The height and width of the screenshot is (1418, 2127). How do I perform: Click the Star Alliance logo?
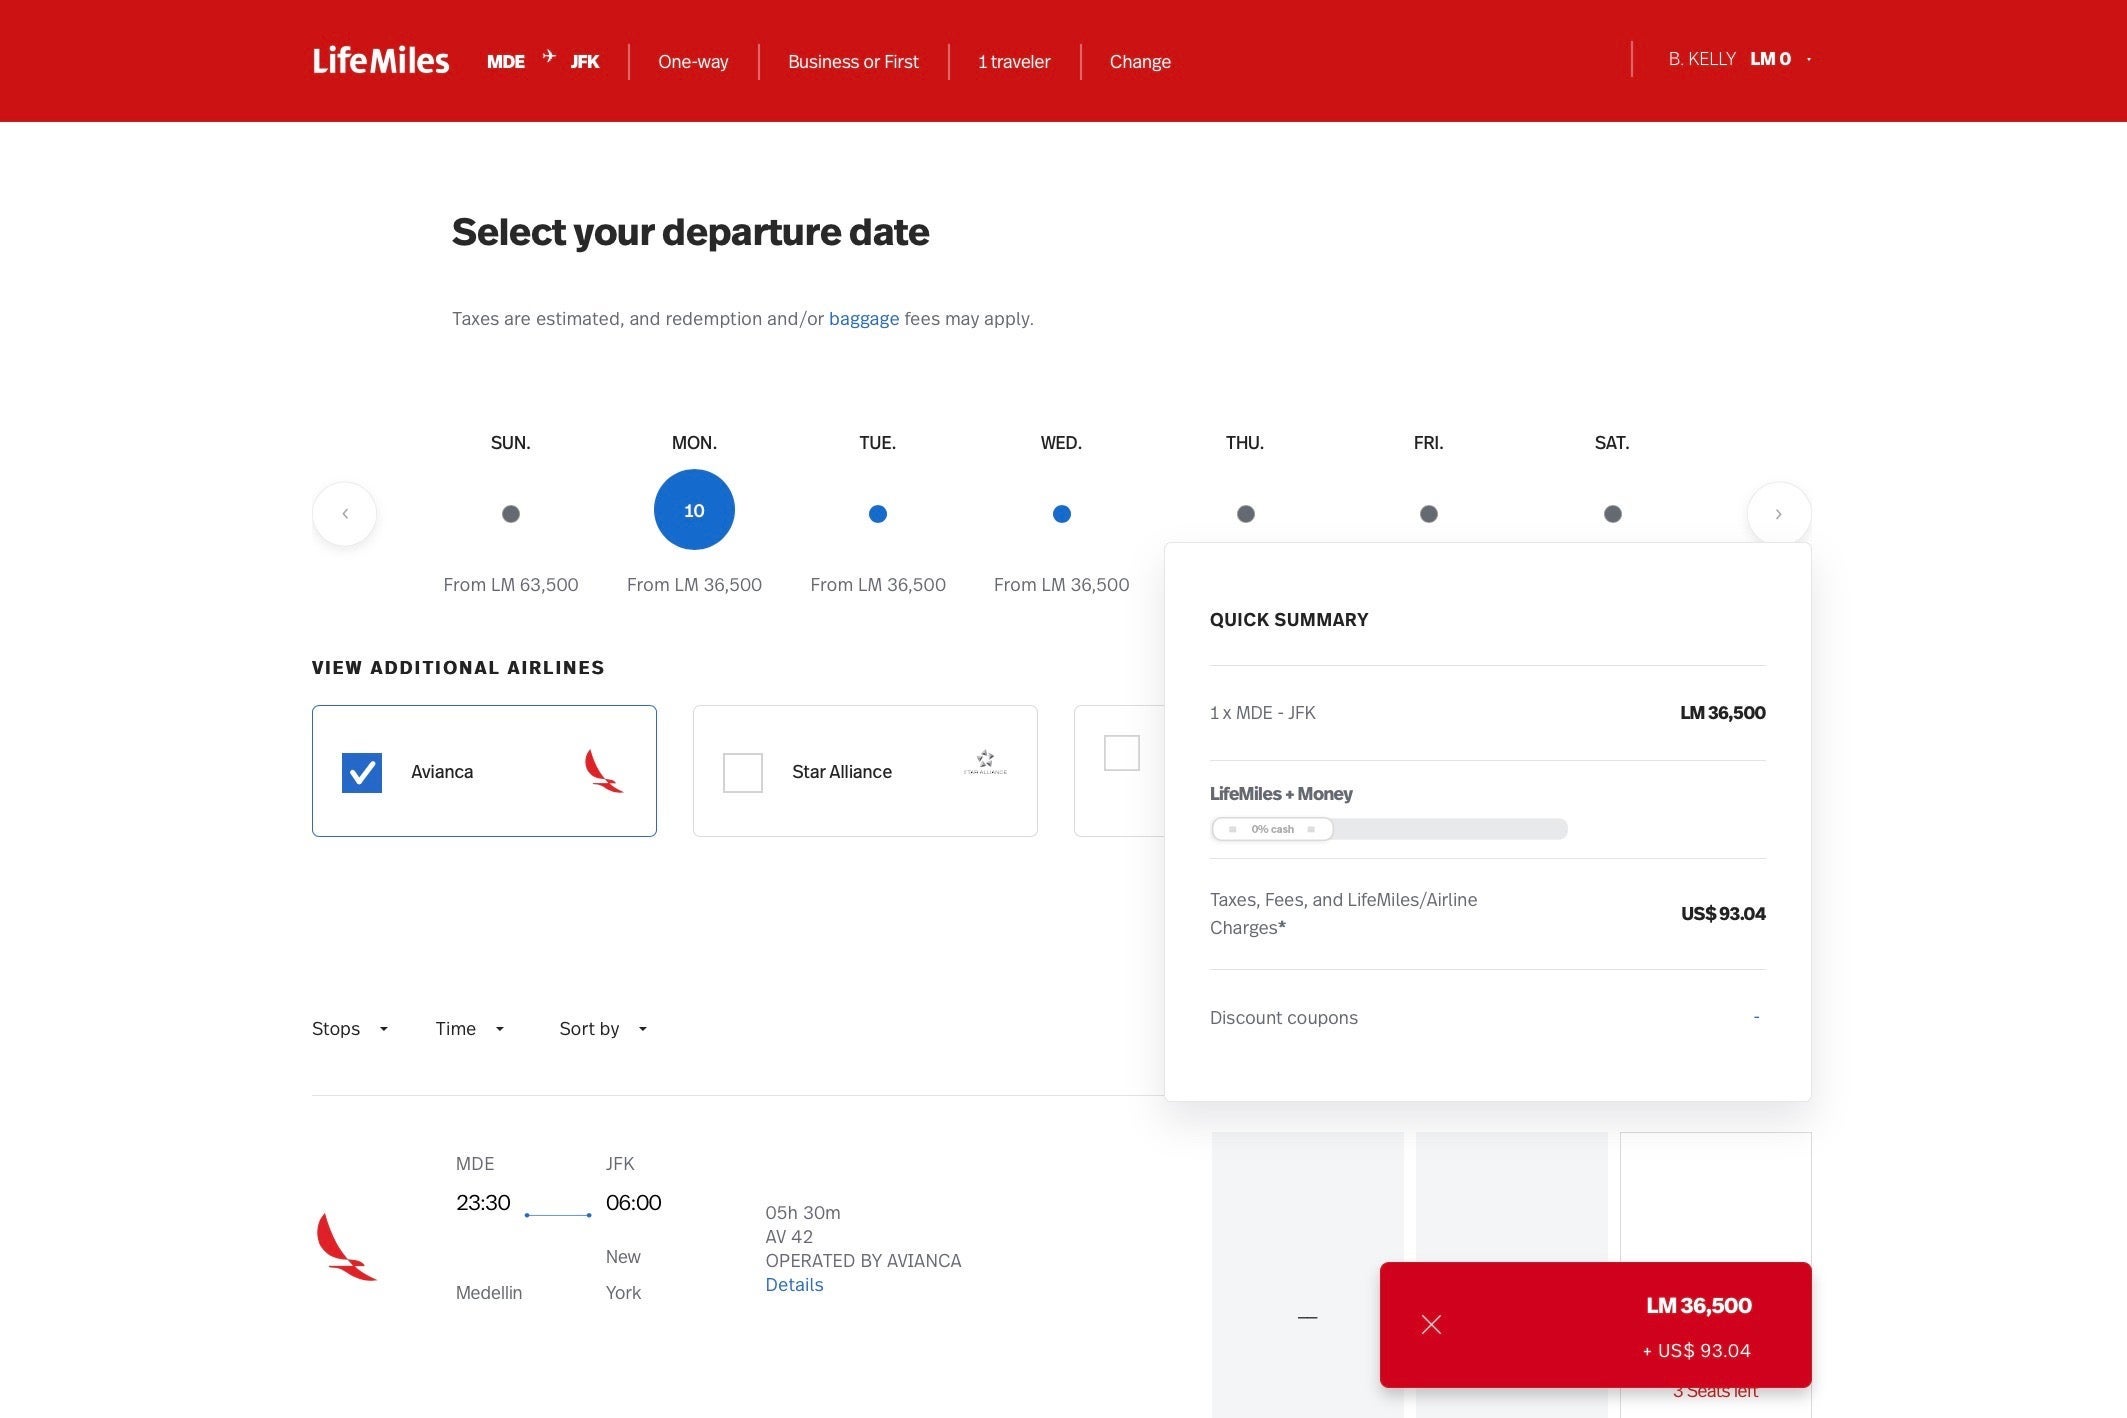(985, 763)
